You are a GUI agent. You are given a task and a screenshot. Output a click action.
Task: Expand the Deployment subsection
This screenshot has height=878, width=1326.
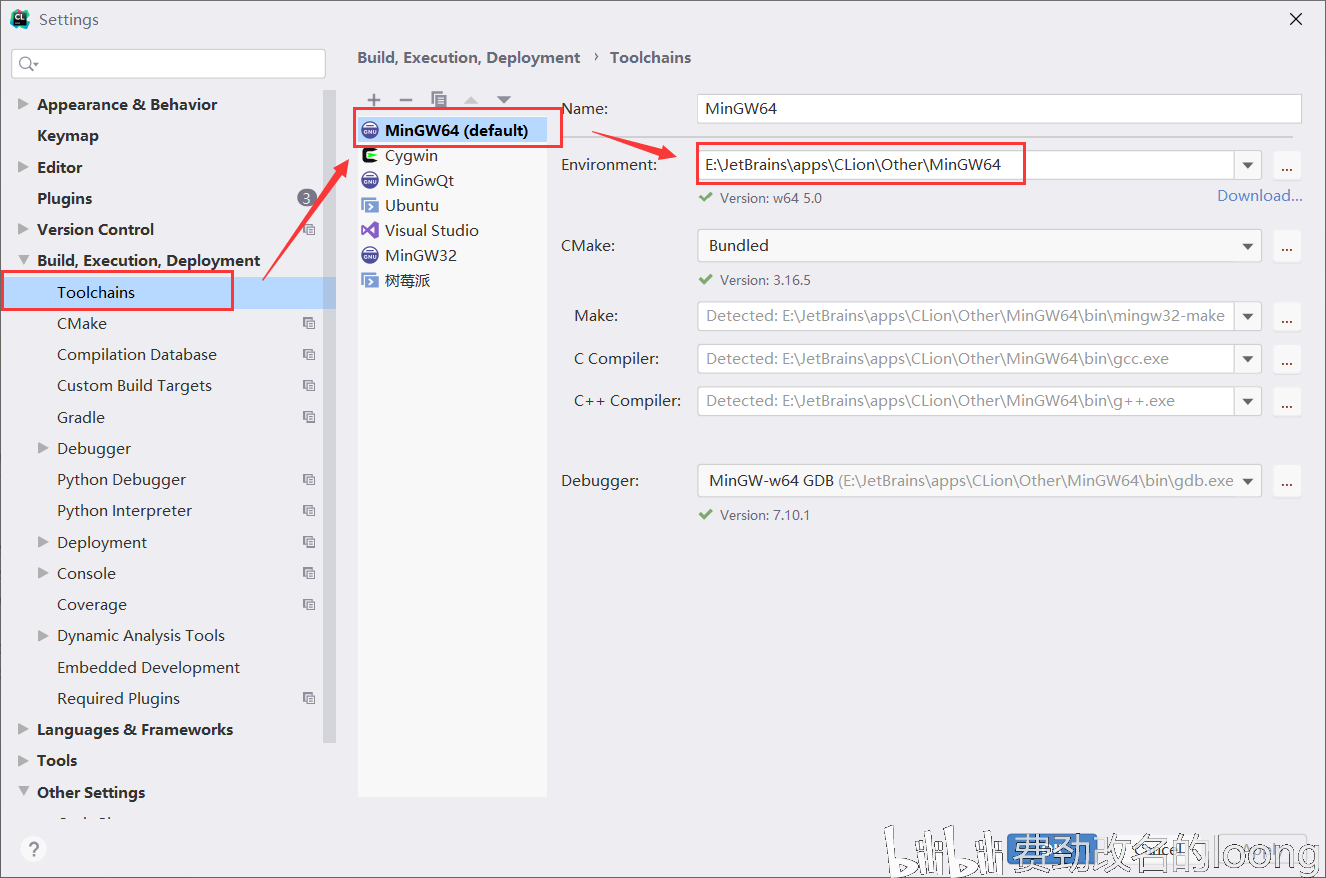click(43, 542)
